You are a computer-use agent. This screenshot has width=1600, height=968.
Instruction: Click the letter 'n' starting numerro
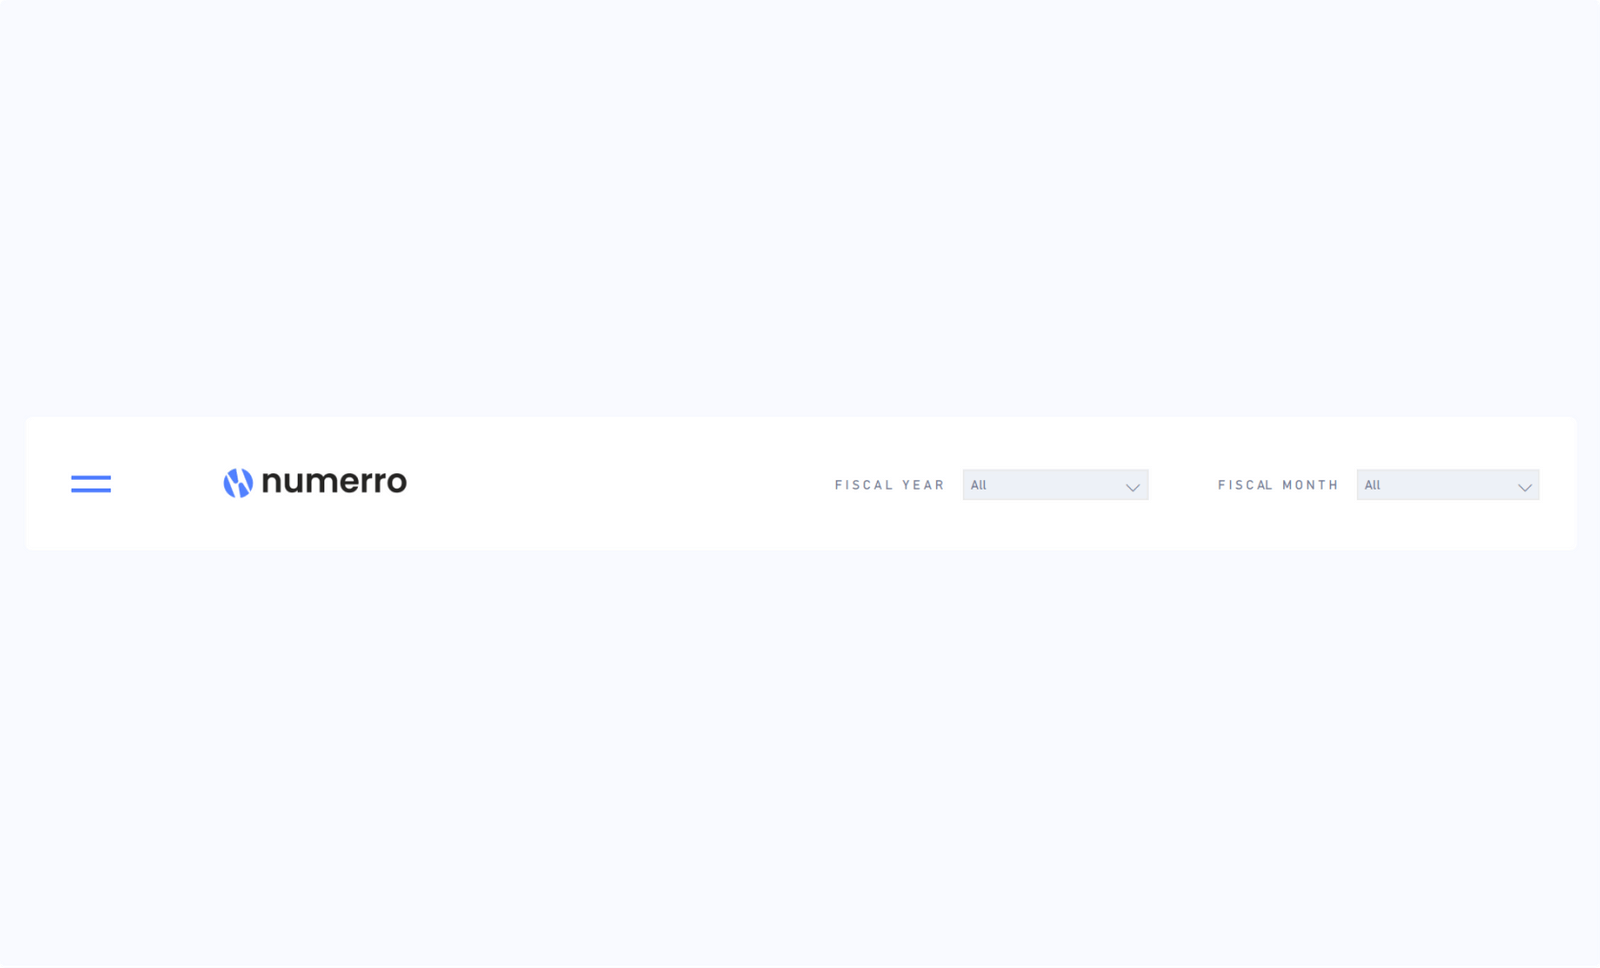(271, 484)
